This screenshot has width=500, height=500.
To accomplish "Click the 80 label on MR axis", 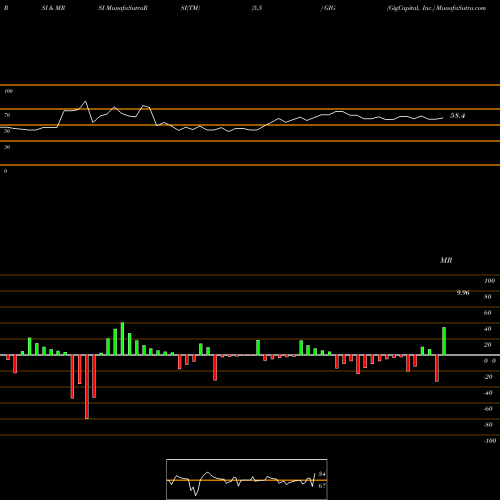I will [x=488, y=297].
